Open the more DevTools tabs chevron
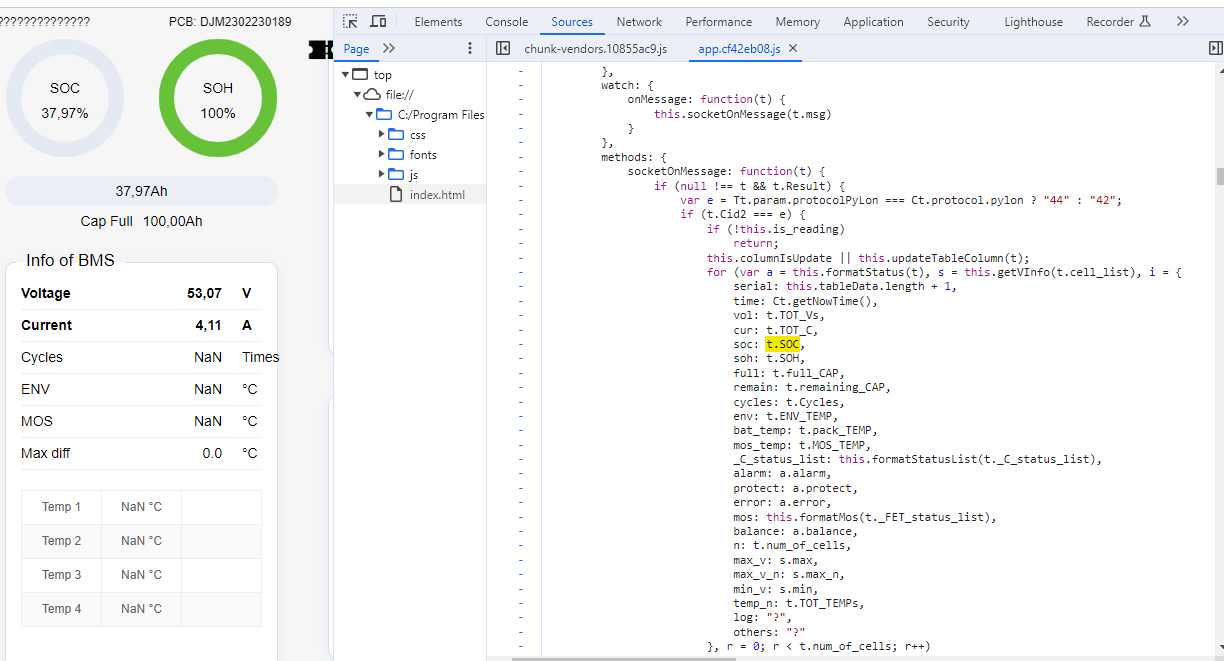 (1183, 21)
